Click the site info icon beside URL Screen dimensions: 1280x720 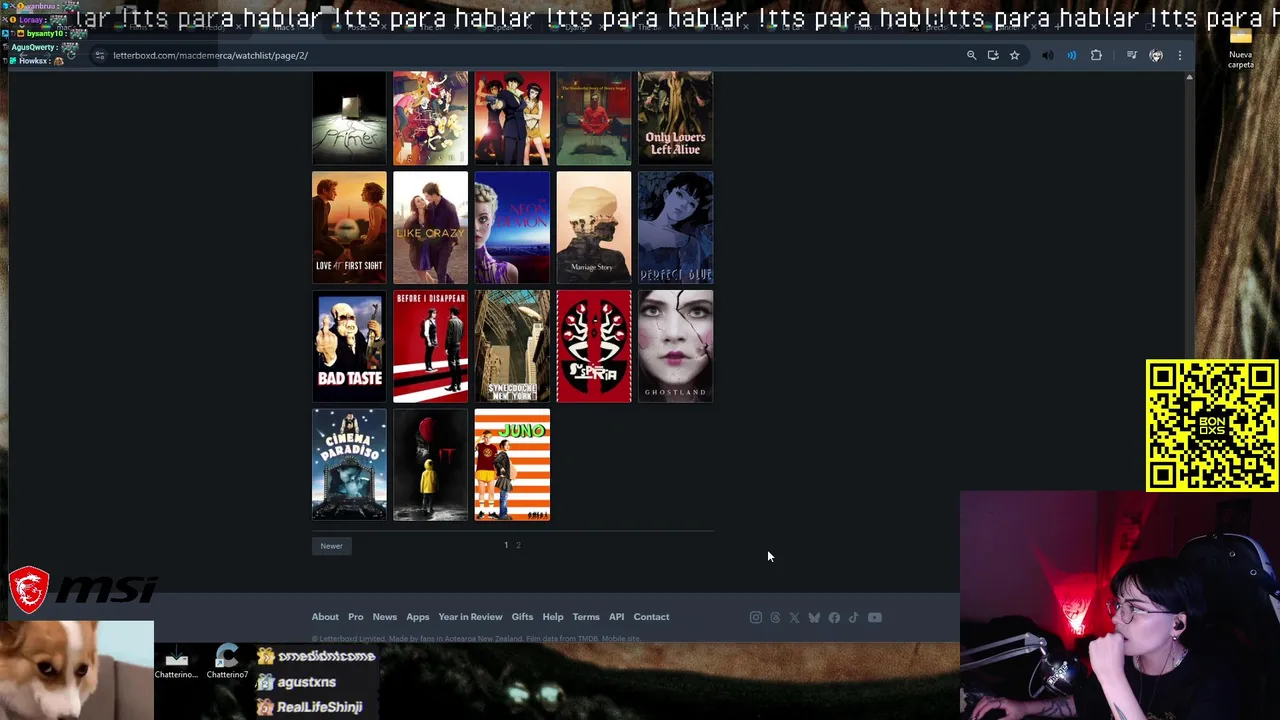[99, 55]
